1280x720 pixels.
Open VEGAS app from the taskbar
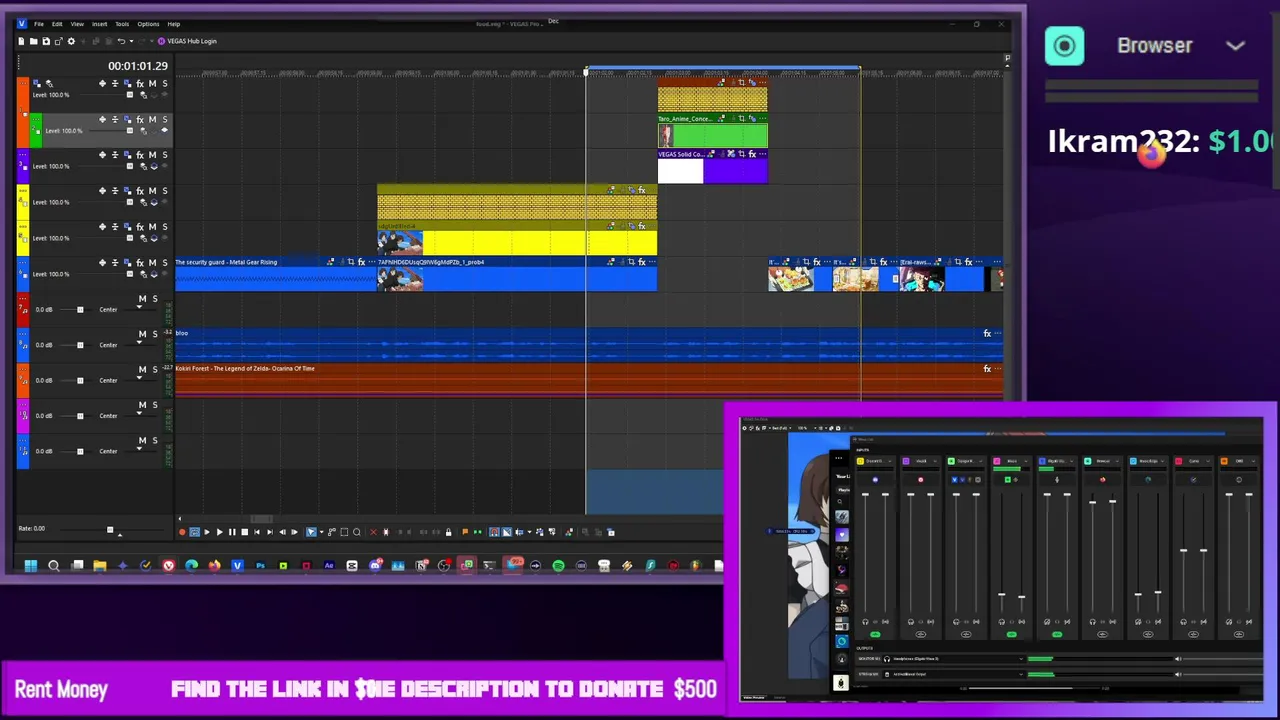click(x=237, y=566)
